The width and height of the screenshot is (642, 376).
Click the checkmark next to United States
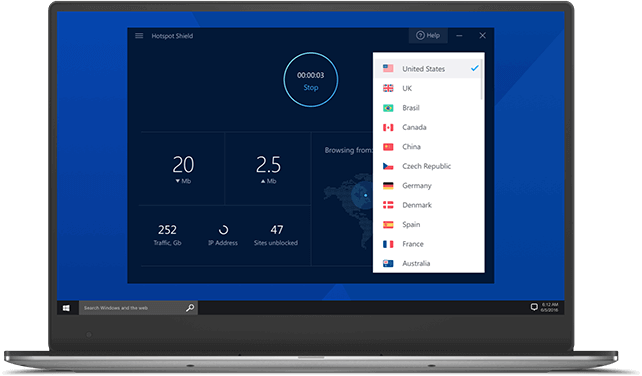[x=475, y=68]
